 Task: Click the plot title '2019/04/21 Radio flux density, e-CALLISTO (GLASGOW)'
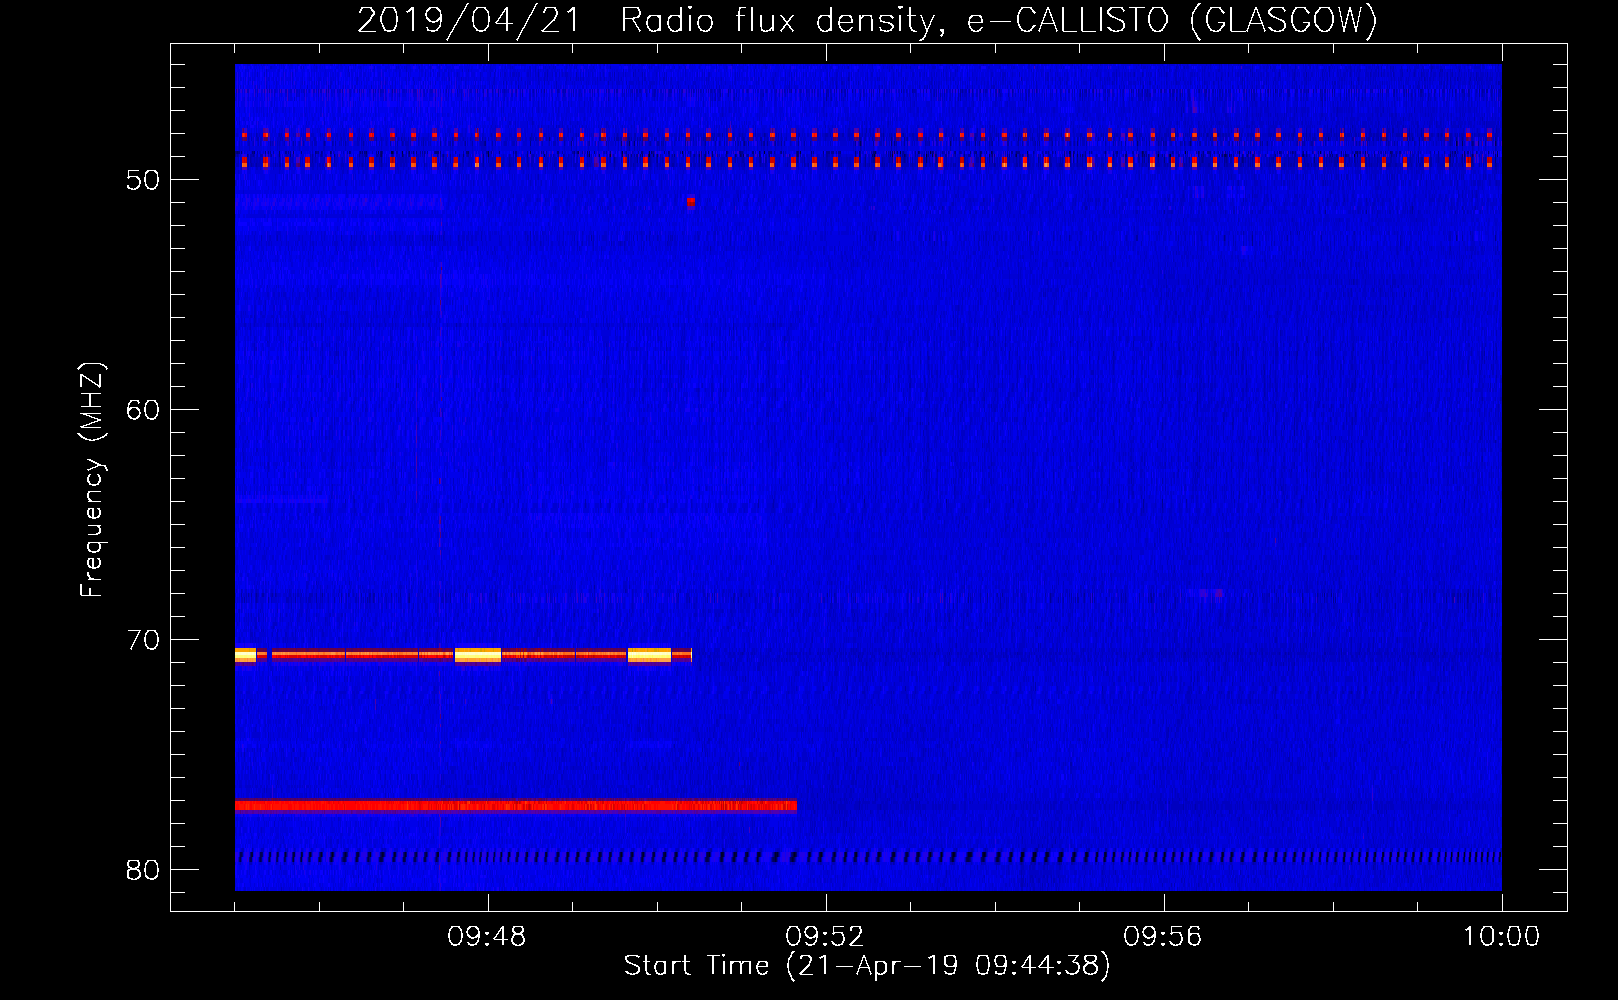coord(867,20)
